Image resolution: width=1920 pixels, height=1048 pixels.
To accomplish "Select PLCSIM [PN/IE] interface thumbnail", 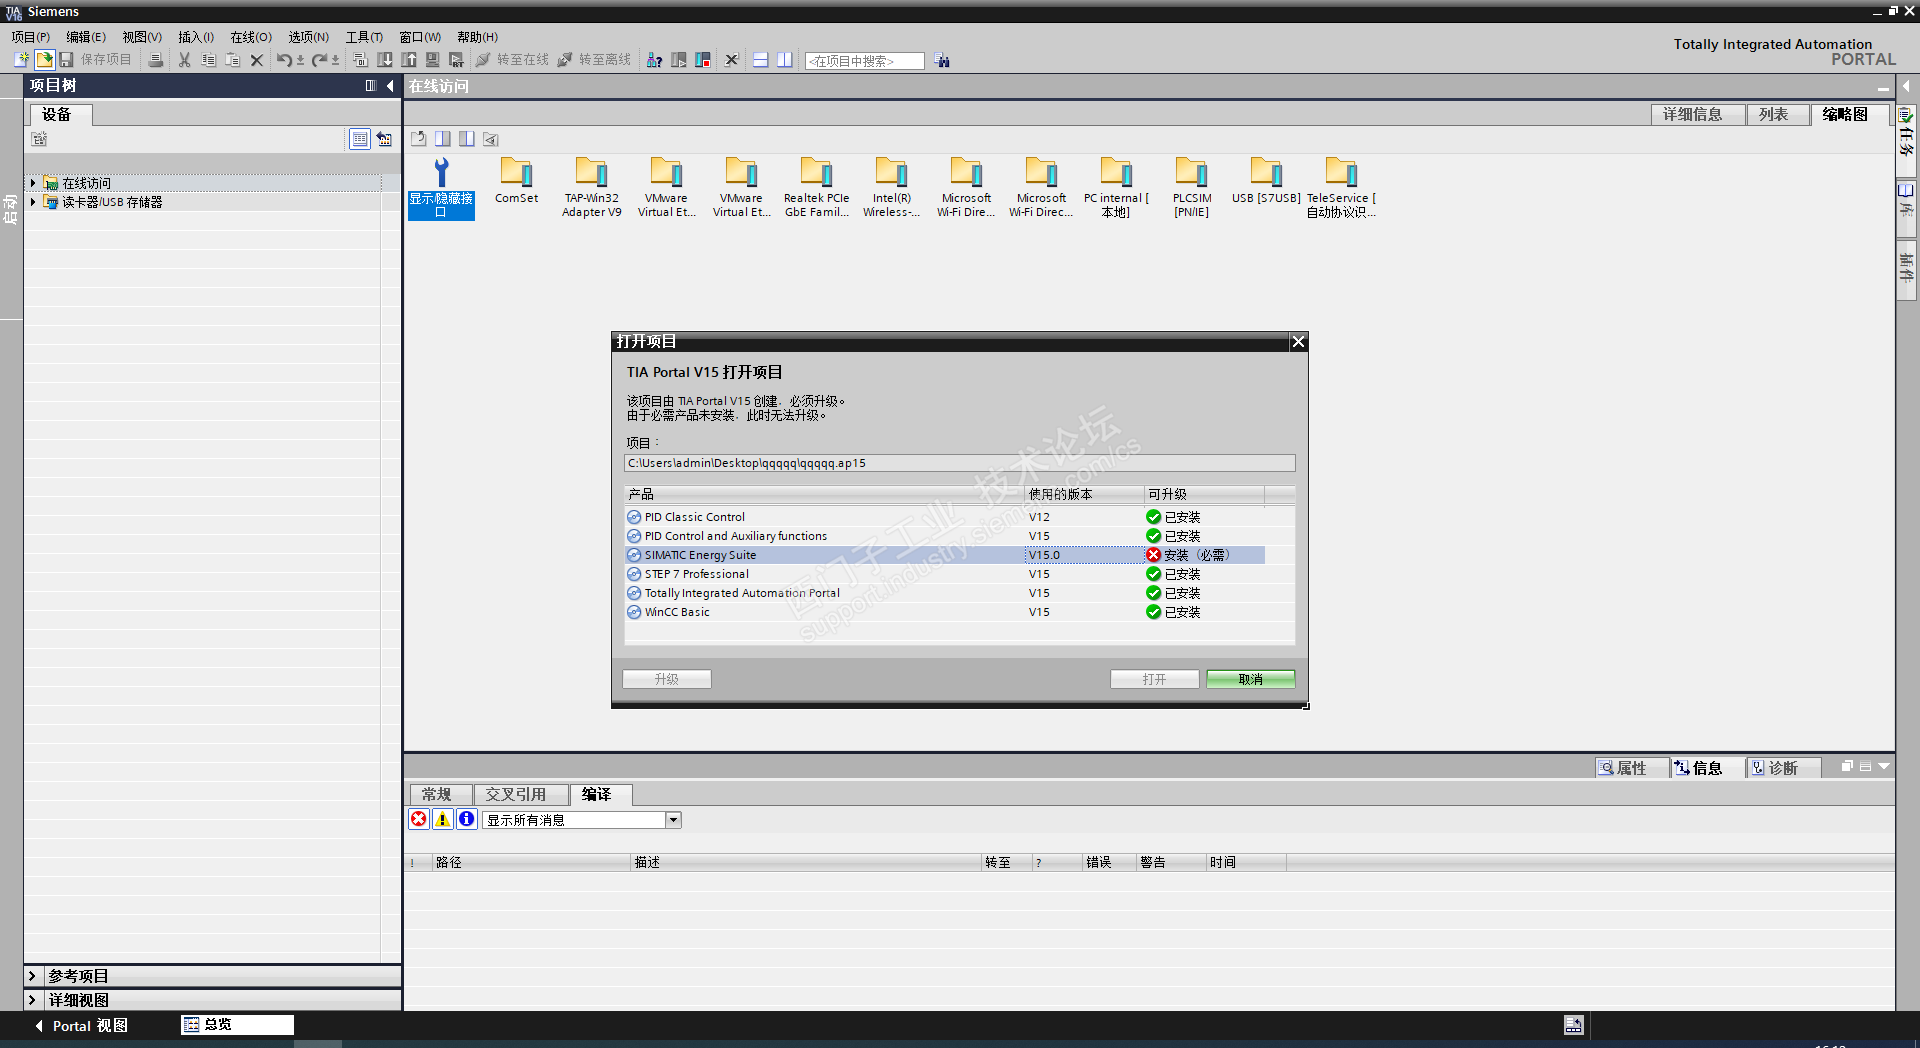I will [x=1192, y=187].
